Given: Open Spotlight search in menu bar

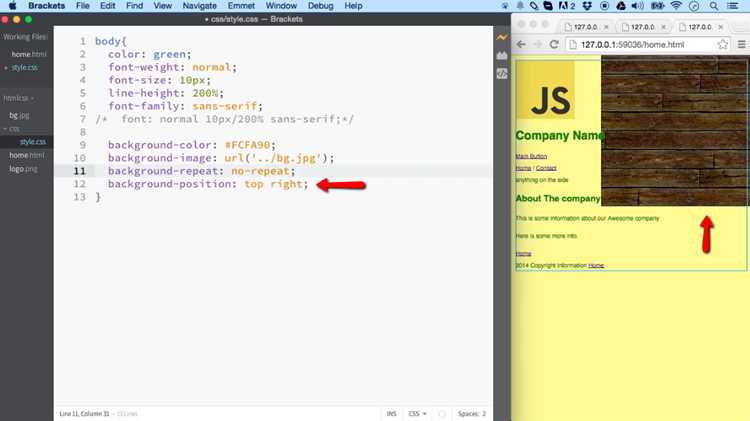Looking at the screenshot, I should click(714, 6).
